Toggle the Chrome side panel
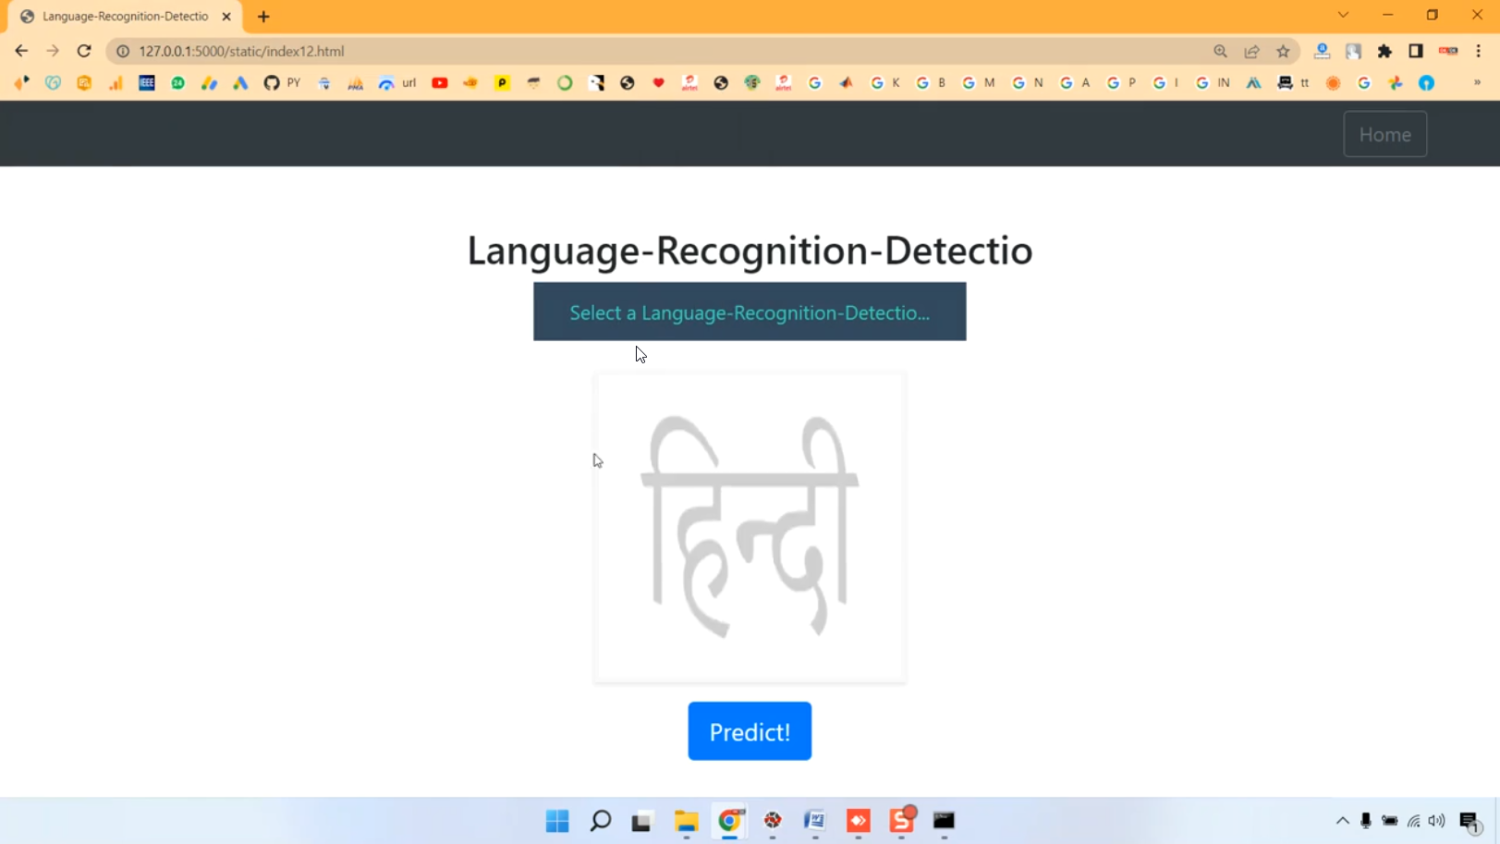This screenshot has width=1500, height=844. click(x=1416, y=51)
